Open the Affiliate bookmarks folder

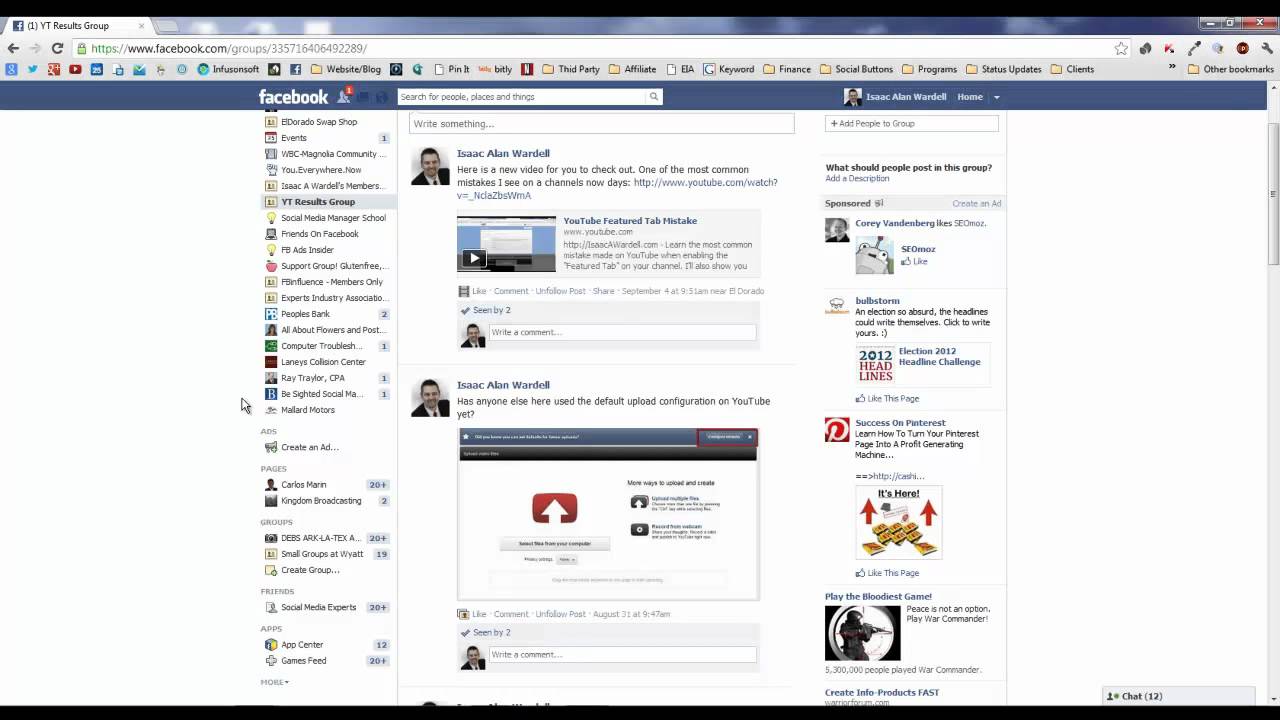(631, 69)
